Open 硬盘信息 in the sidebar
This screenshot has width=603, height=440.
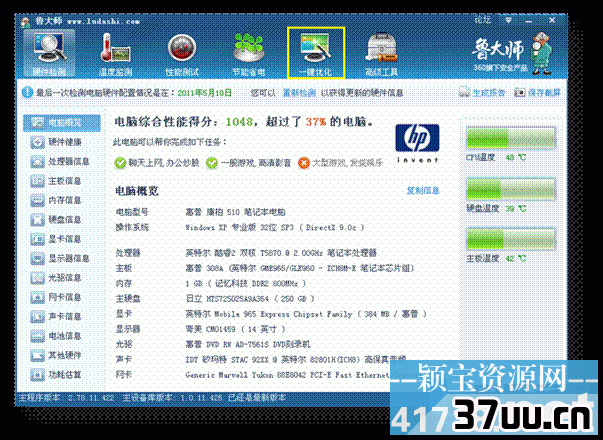[56, 220]
